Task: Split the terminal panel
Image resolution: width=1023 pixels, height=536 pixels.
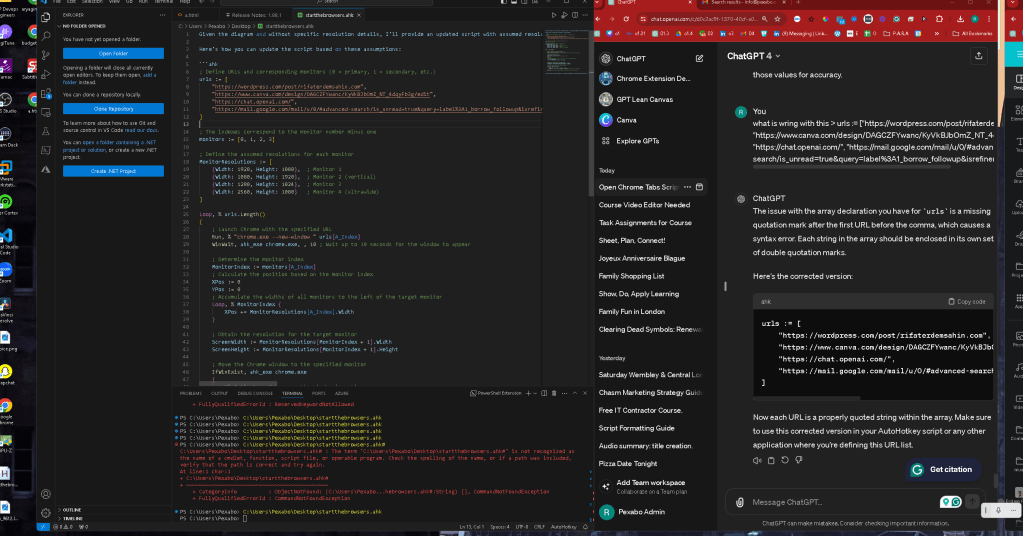Action: point(544,393)
